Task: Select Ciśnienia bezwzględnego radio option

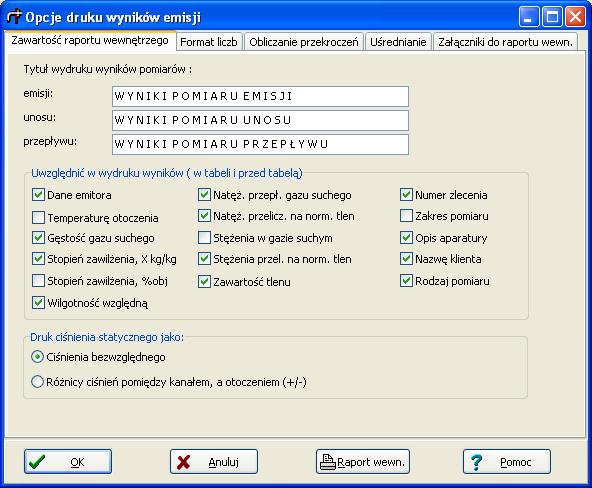Action: (x=37, y=357)
